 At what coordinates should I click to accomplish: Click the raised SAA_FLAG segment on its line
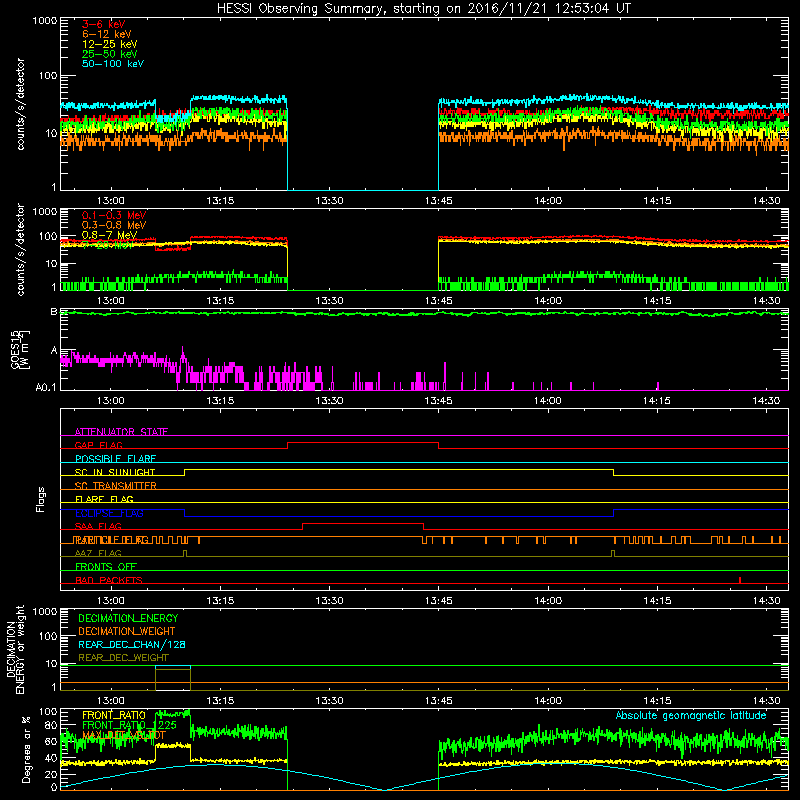[x=363, y=524]
